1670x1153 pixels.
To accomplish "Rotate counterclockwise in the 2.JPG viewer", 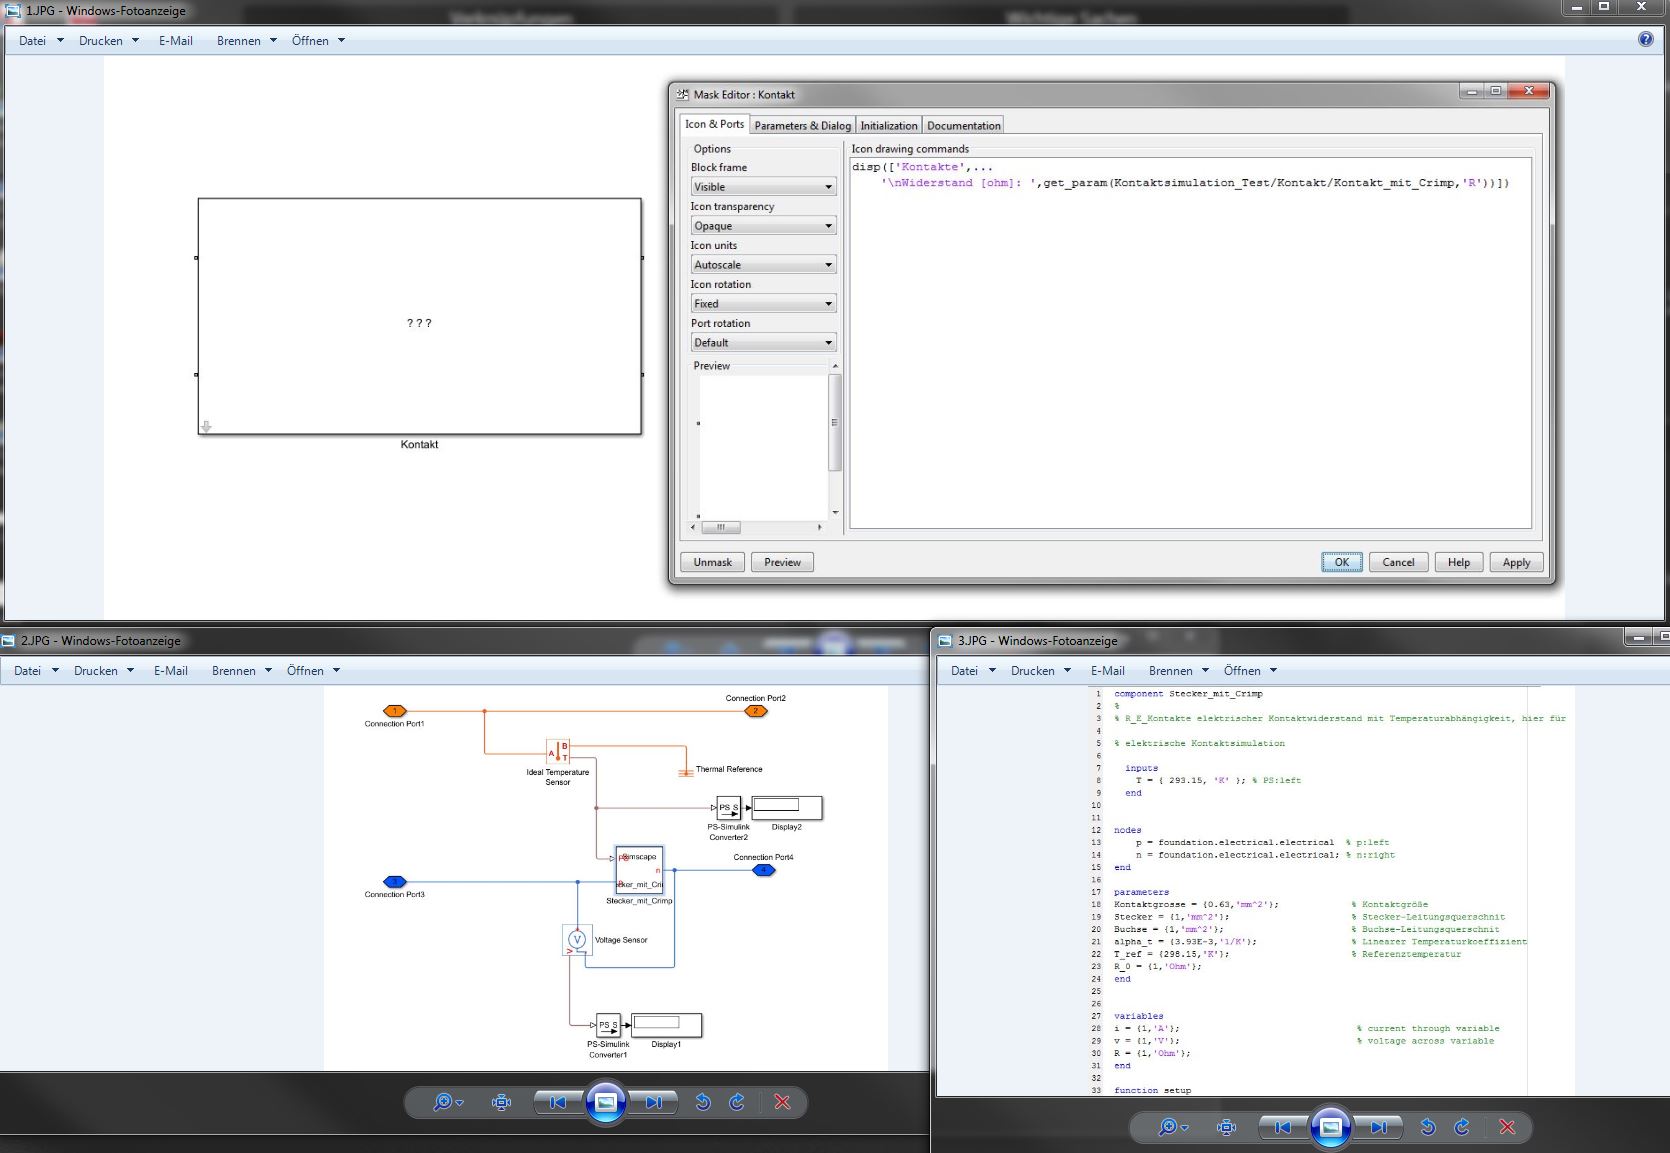I will coord(703,1102).
